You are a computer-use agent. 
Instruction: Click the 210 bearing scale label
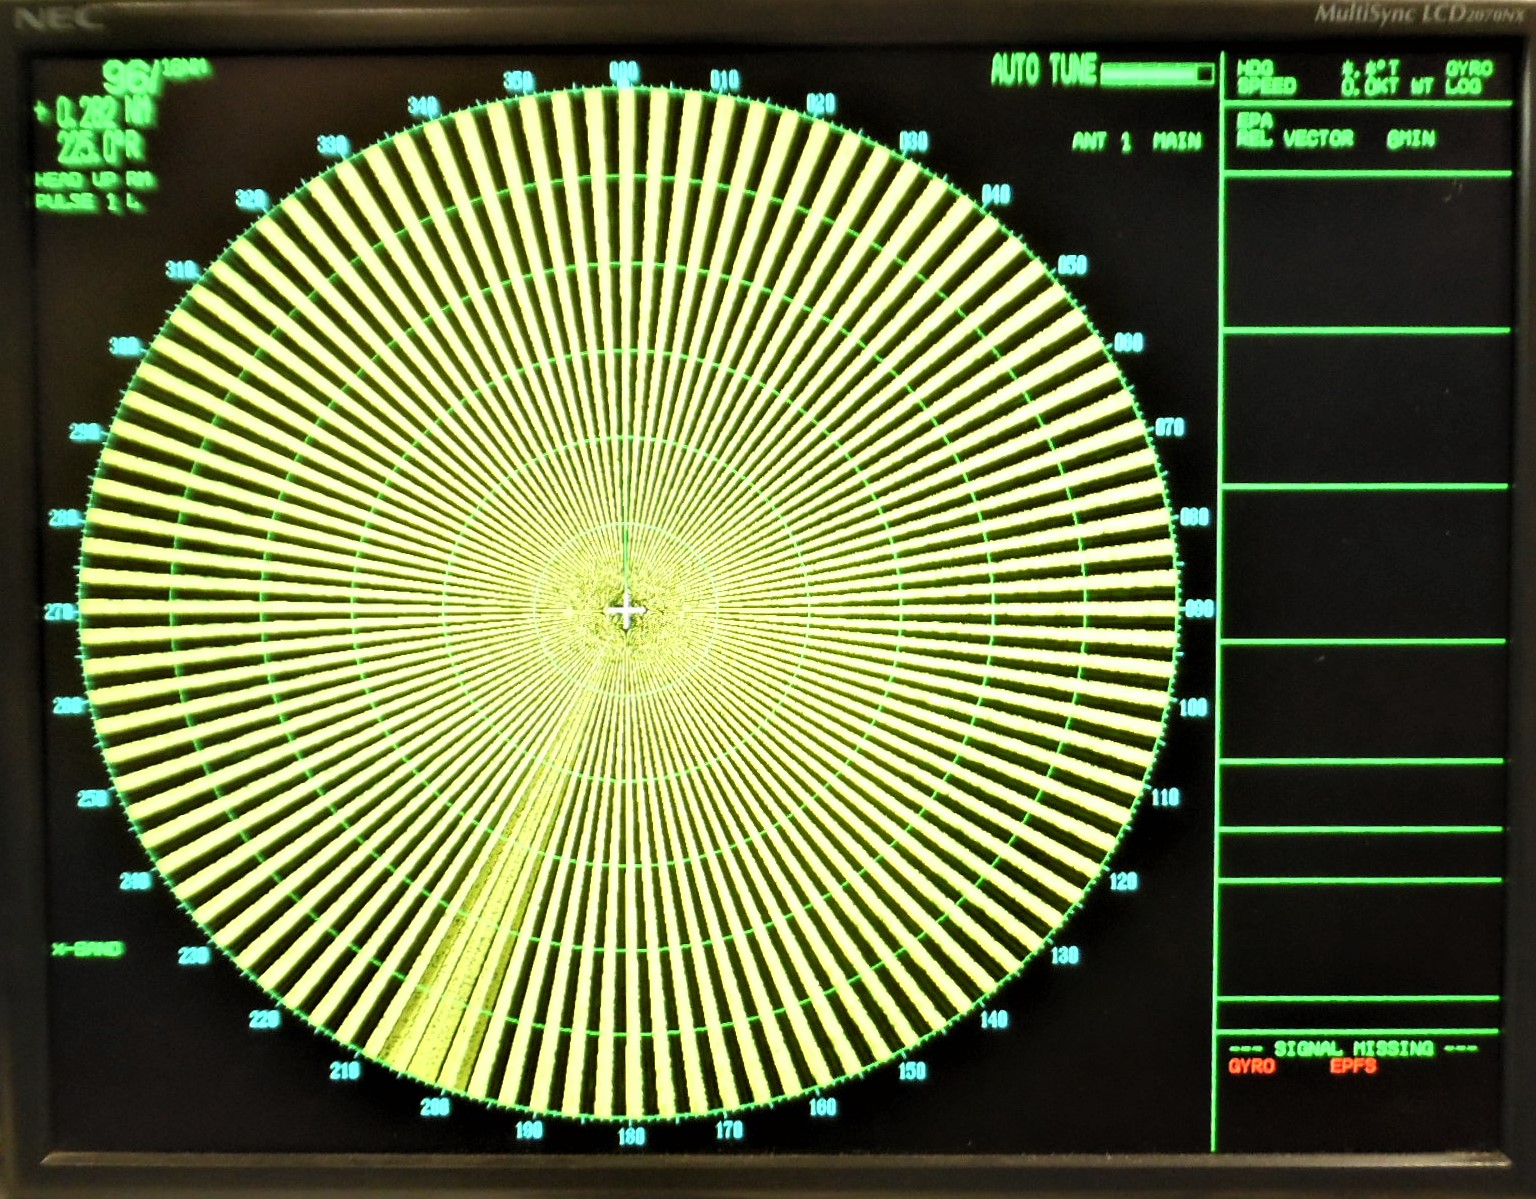pyautogui.click(x=344, y=1071)
